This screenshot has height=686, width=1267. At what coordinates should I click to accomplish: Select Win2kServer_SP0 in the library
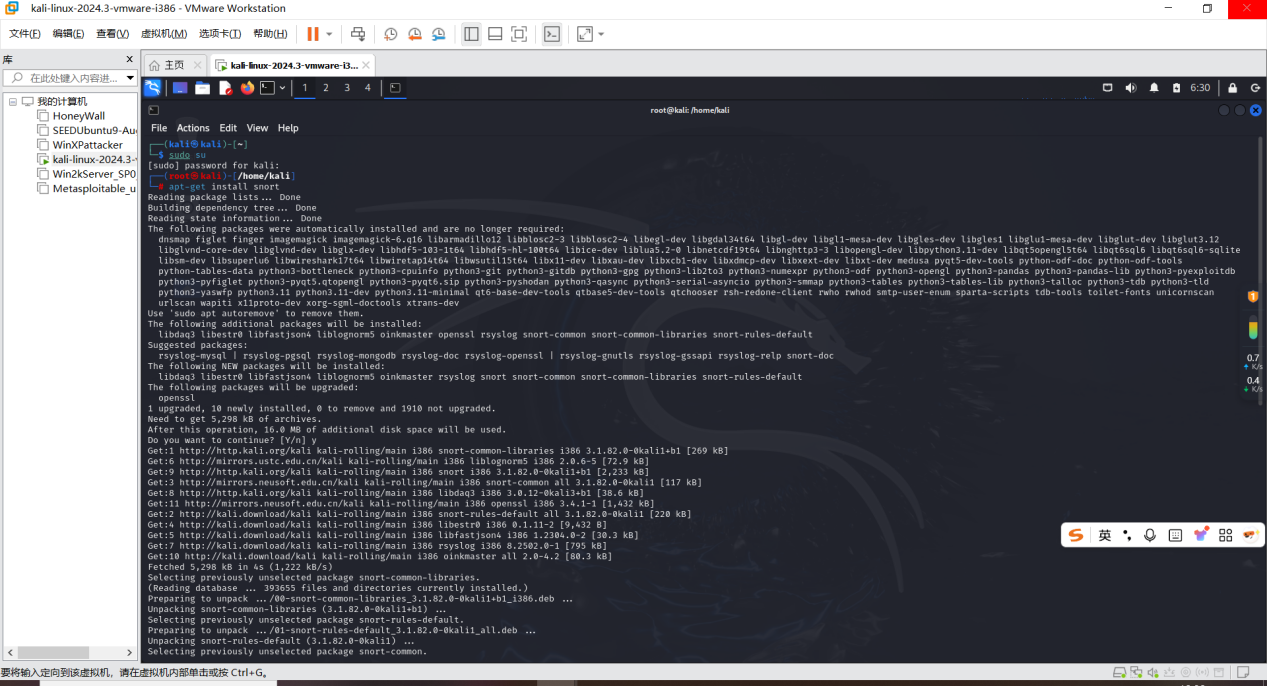[87, 174]
